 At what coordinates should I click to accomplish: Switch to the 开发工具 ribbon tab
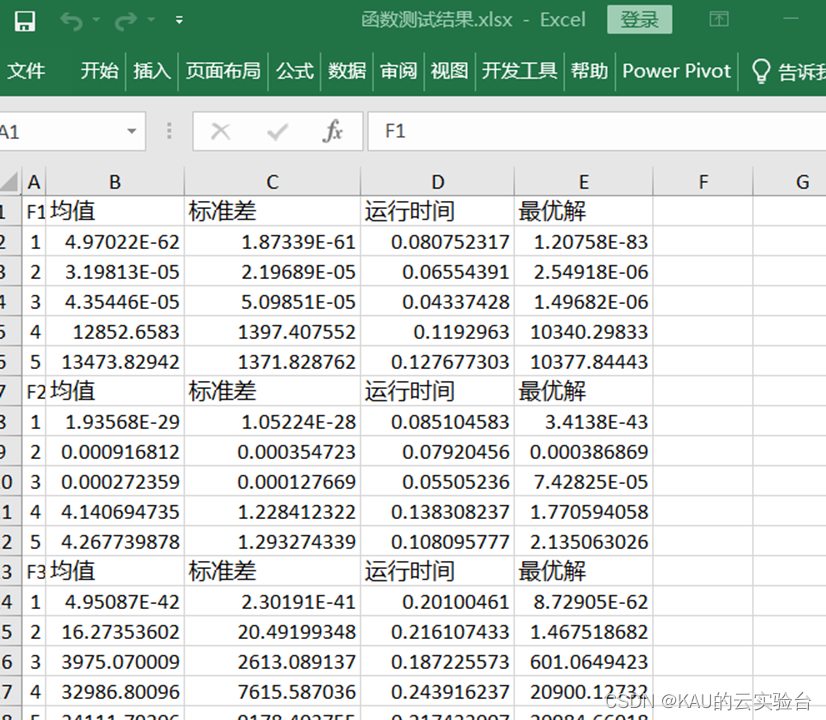pos(519,71)
